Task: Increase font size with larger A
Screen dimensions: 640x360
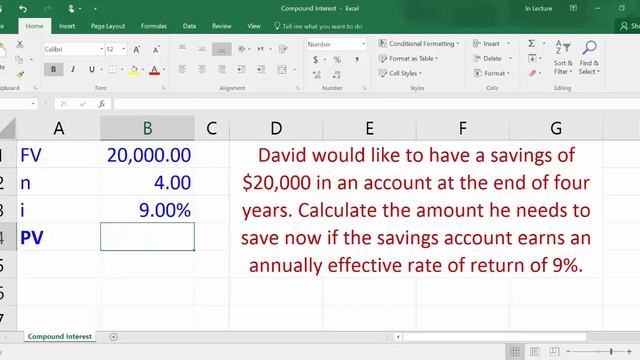Action: (137, 49)
